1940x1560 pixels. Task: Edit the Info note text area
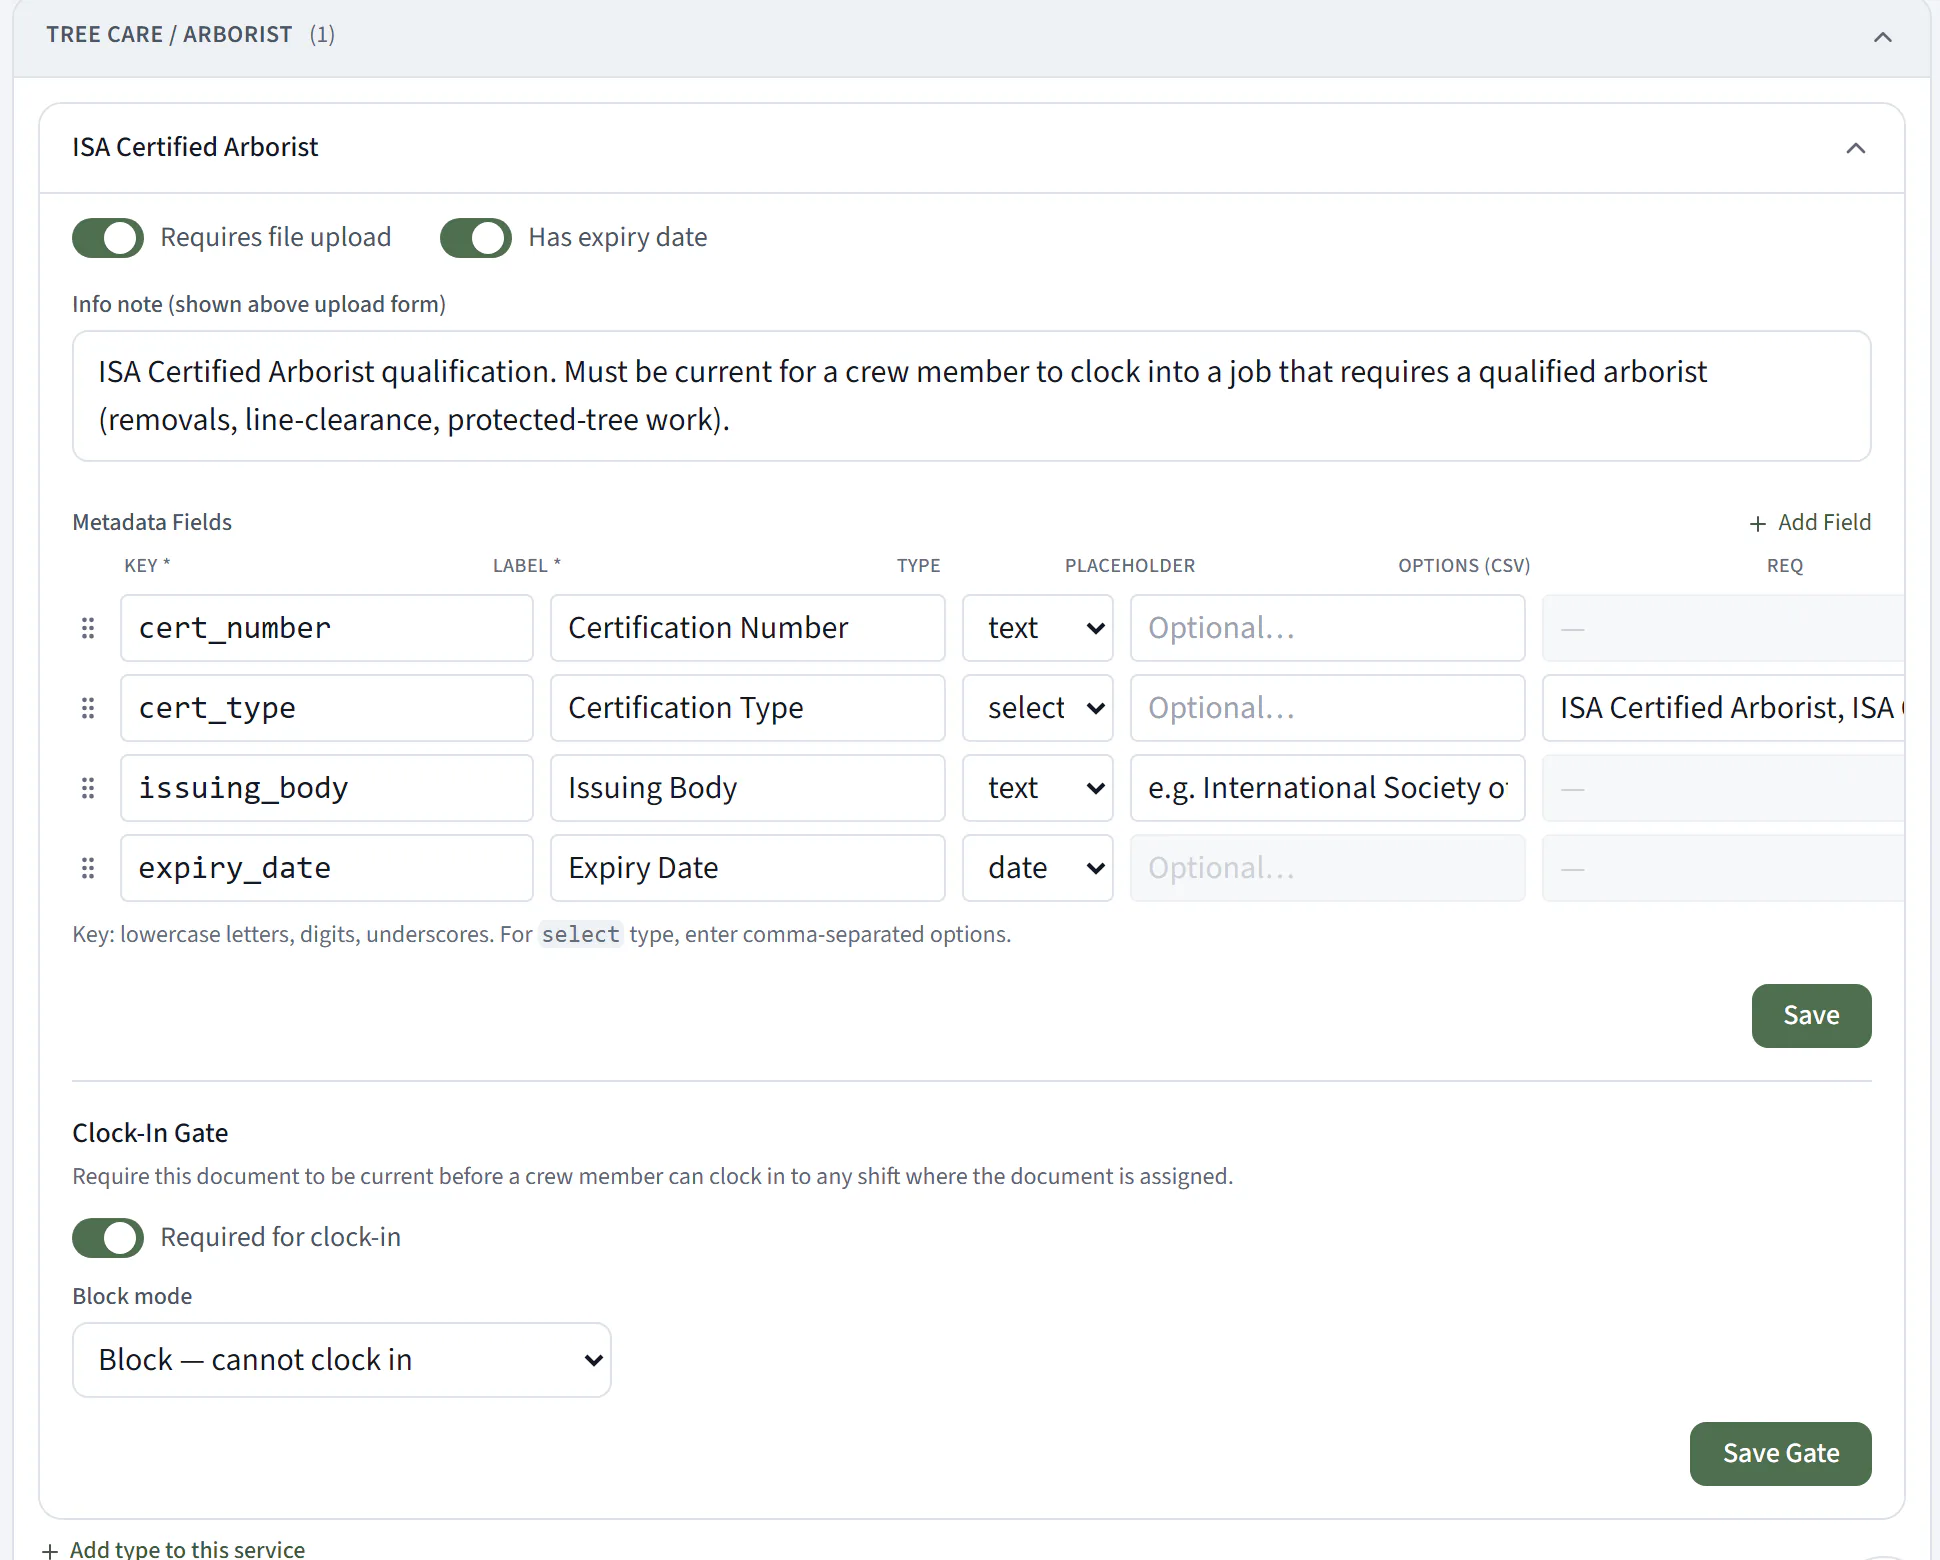(971, 396)
